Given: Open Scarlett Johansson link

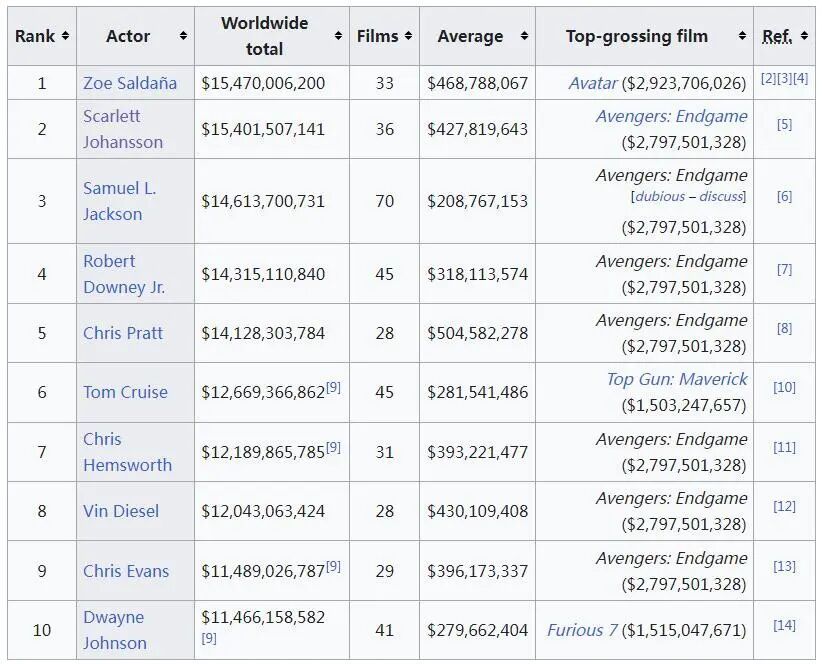Looking at the screenshot, I should (123, 129).
